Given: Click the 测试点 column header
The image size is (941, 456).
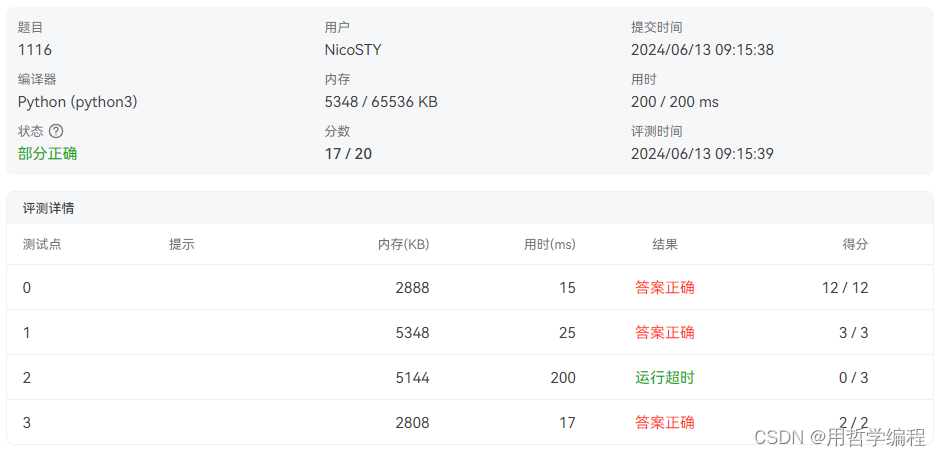Looking at the screenshot, I should 42,244.
